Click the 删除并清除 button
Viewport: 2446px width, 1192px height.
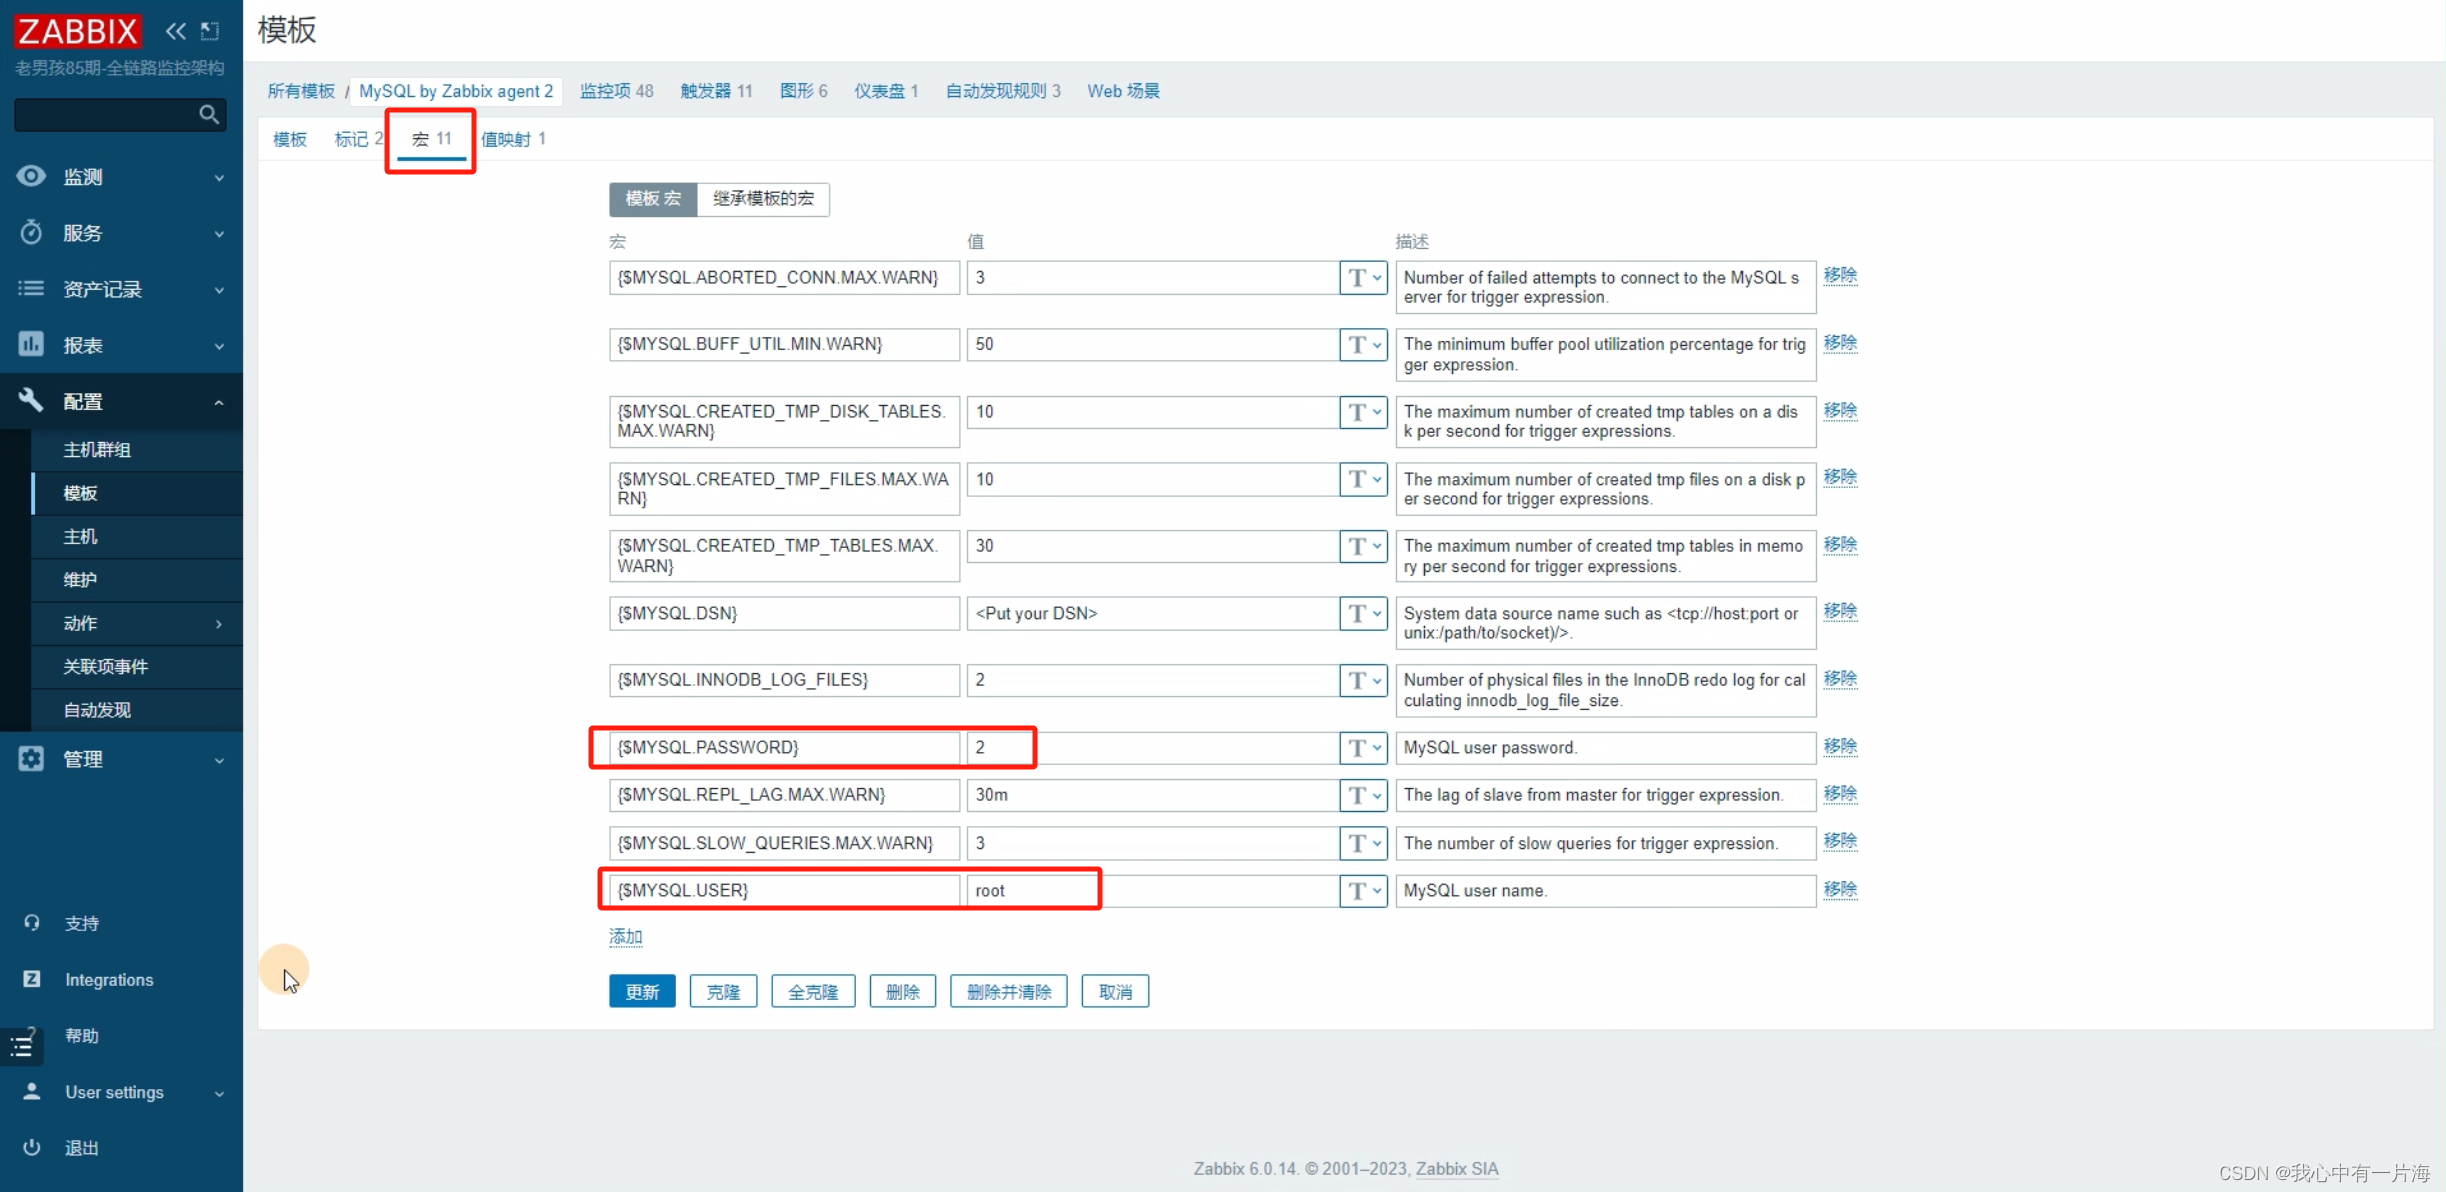[x=1008, y=991]
